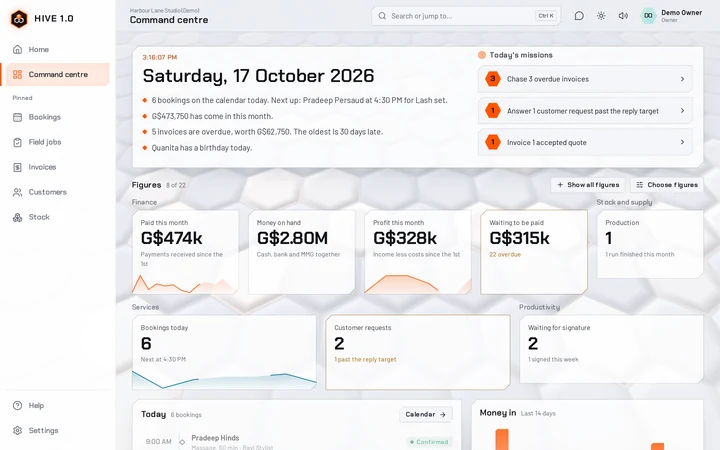
Task: Expand chevron on customer request mission
Action: [682, 111]
